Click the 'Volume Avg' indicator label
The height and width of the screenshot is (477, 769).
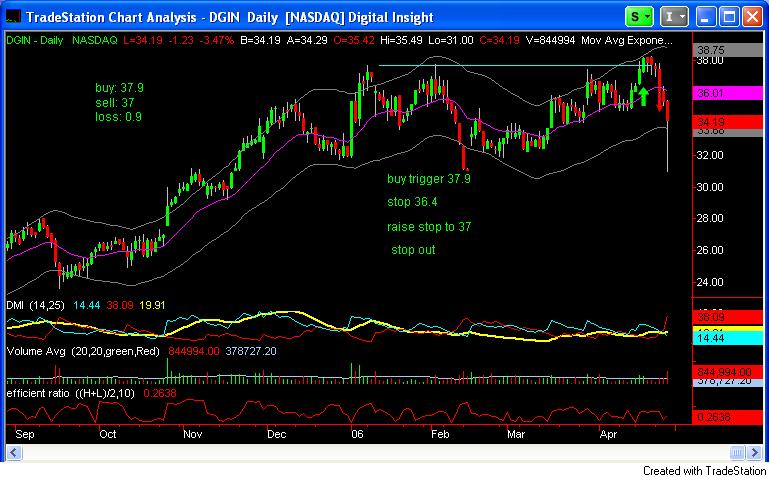point(36,351)
